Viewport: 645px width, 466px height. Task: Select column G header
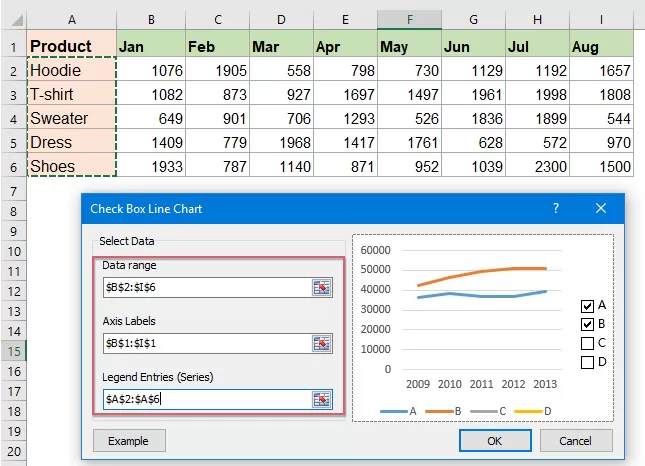[473, 20]
